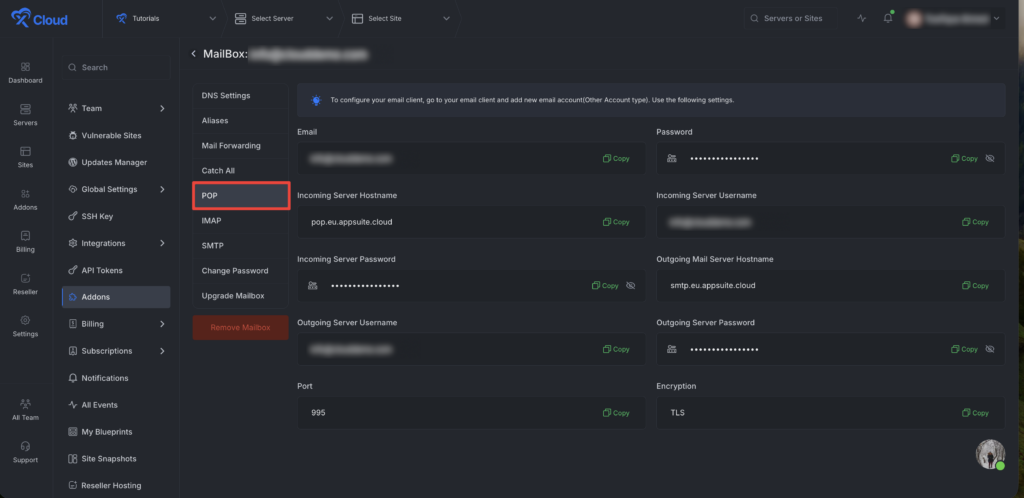Click the Remove Mailbox button
The height and width of the screenshot is (498, 1024).
coord(240,328)
